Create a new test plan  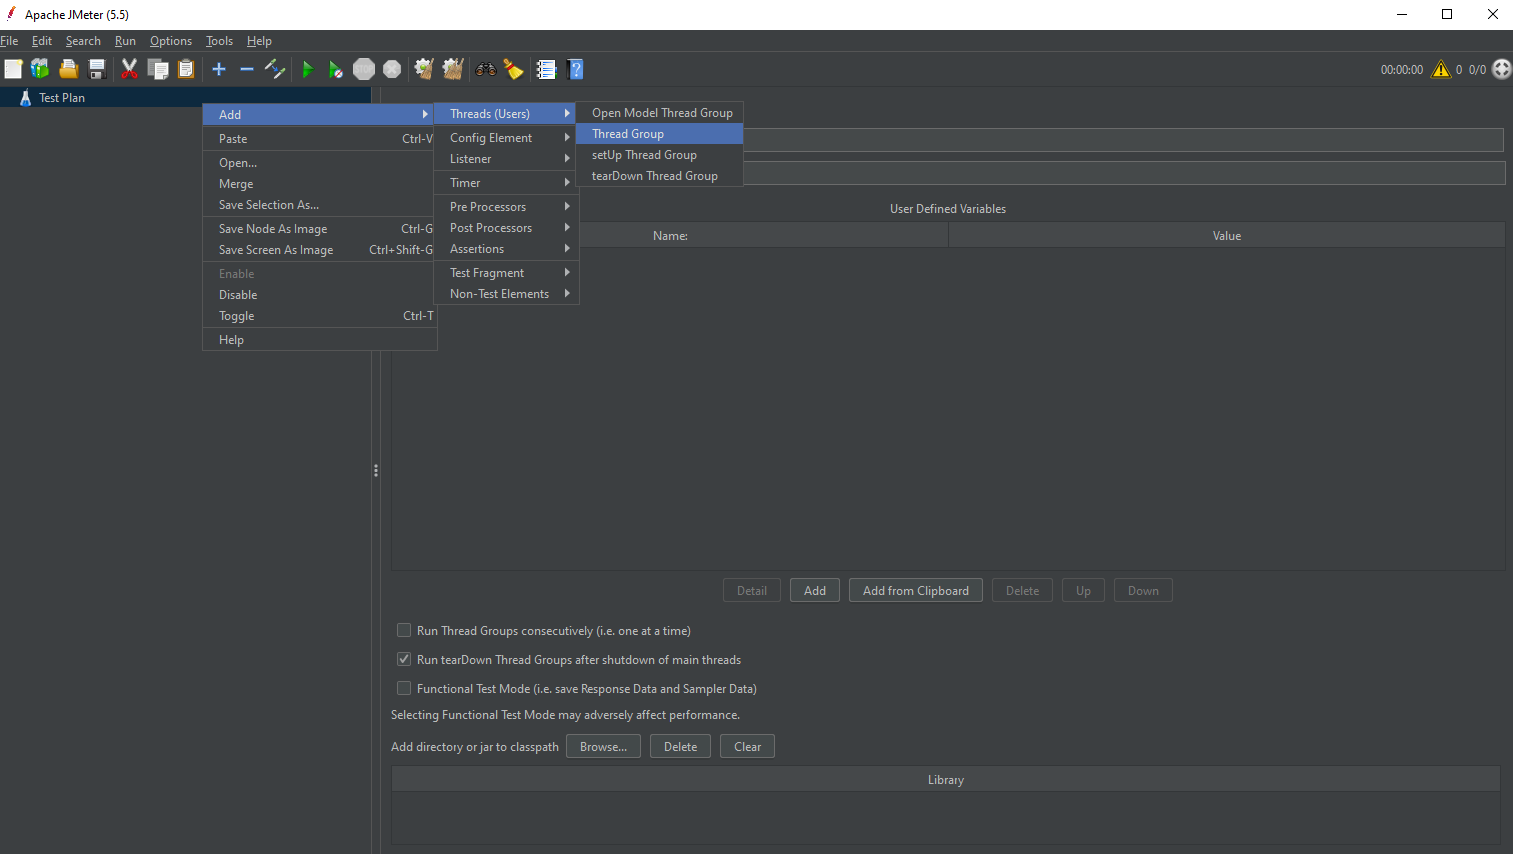(x=13, y=69)
